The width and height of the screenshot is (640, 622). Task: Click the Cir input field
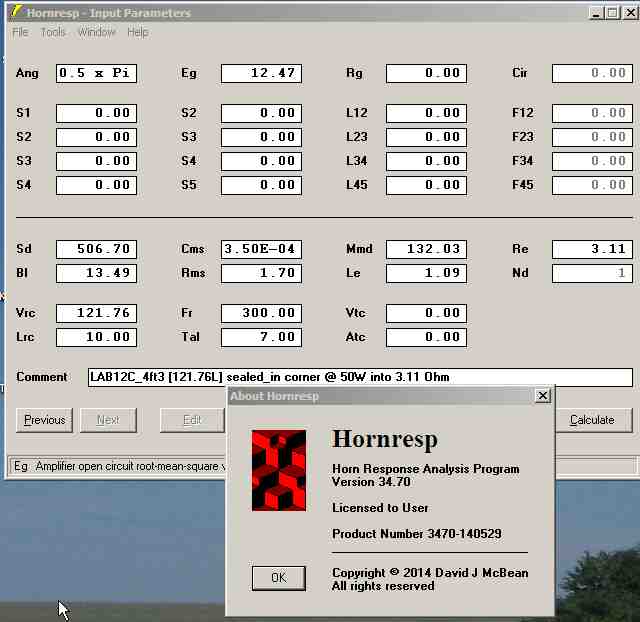592,73
